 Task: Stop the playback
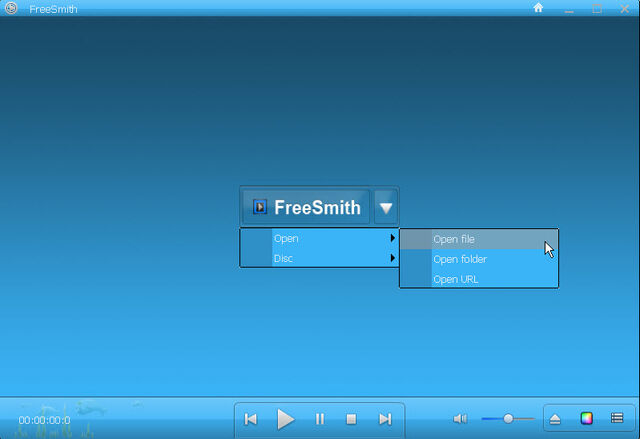coord(351,419)
